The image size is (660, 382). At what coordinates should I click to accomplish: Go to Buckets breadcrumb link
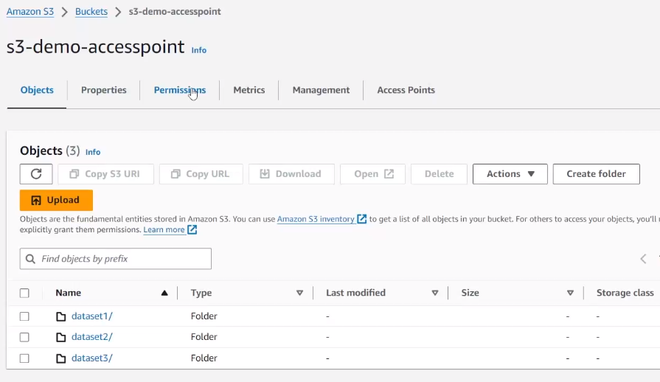click(91, 12)
